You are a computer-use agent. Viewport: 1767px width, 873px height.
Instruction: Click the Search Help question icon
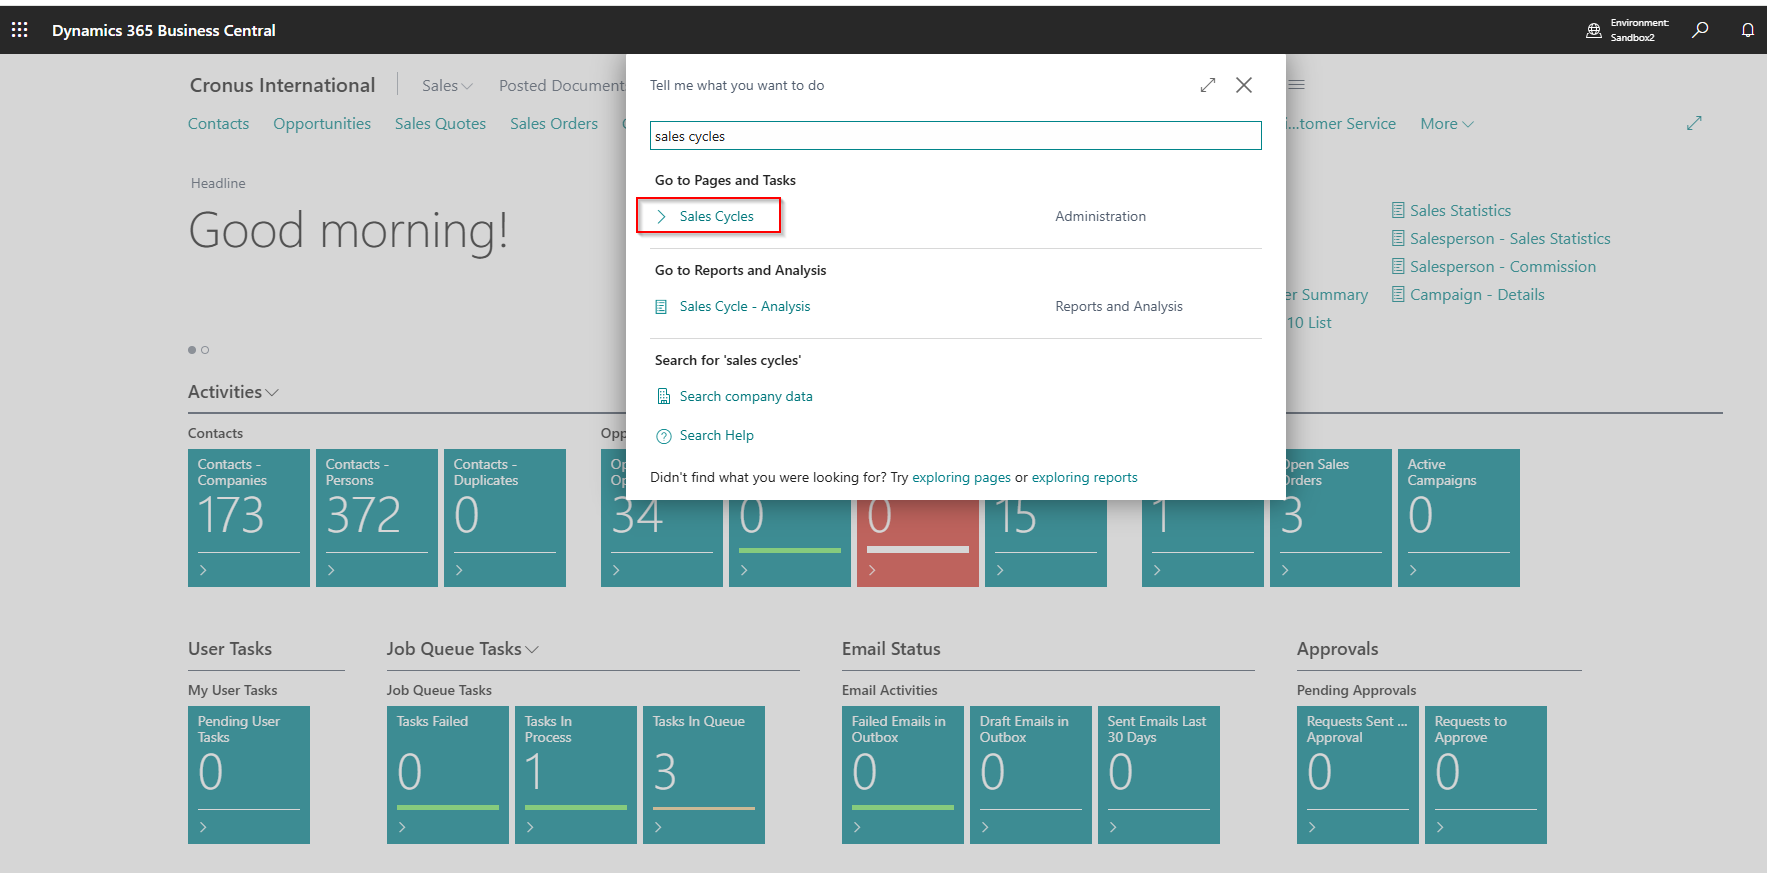(664, 436)
